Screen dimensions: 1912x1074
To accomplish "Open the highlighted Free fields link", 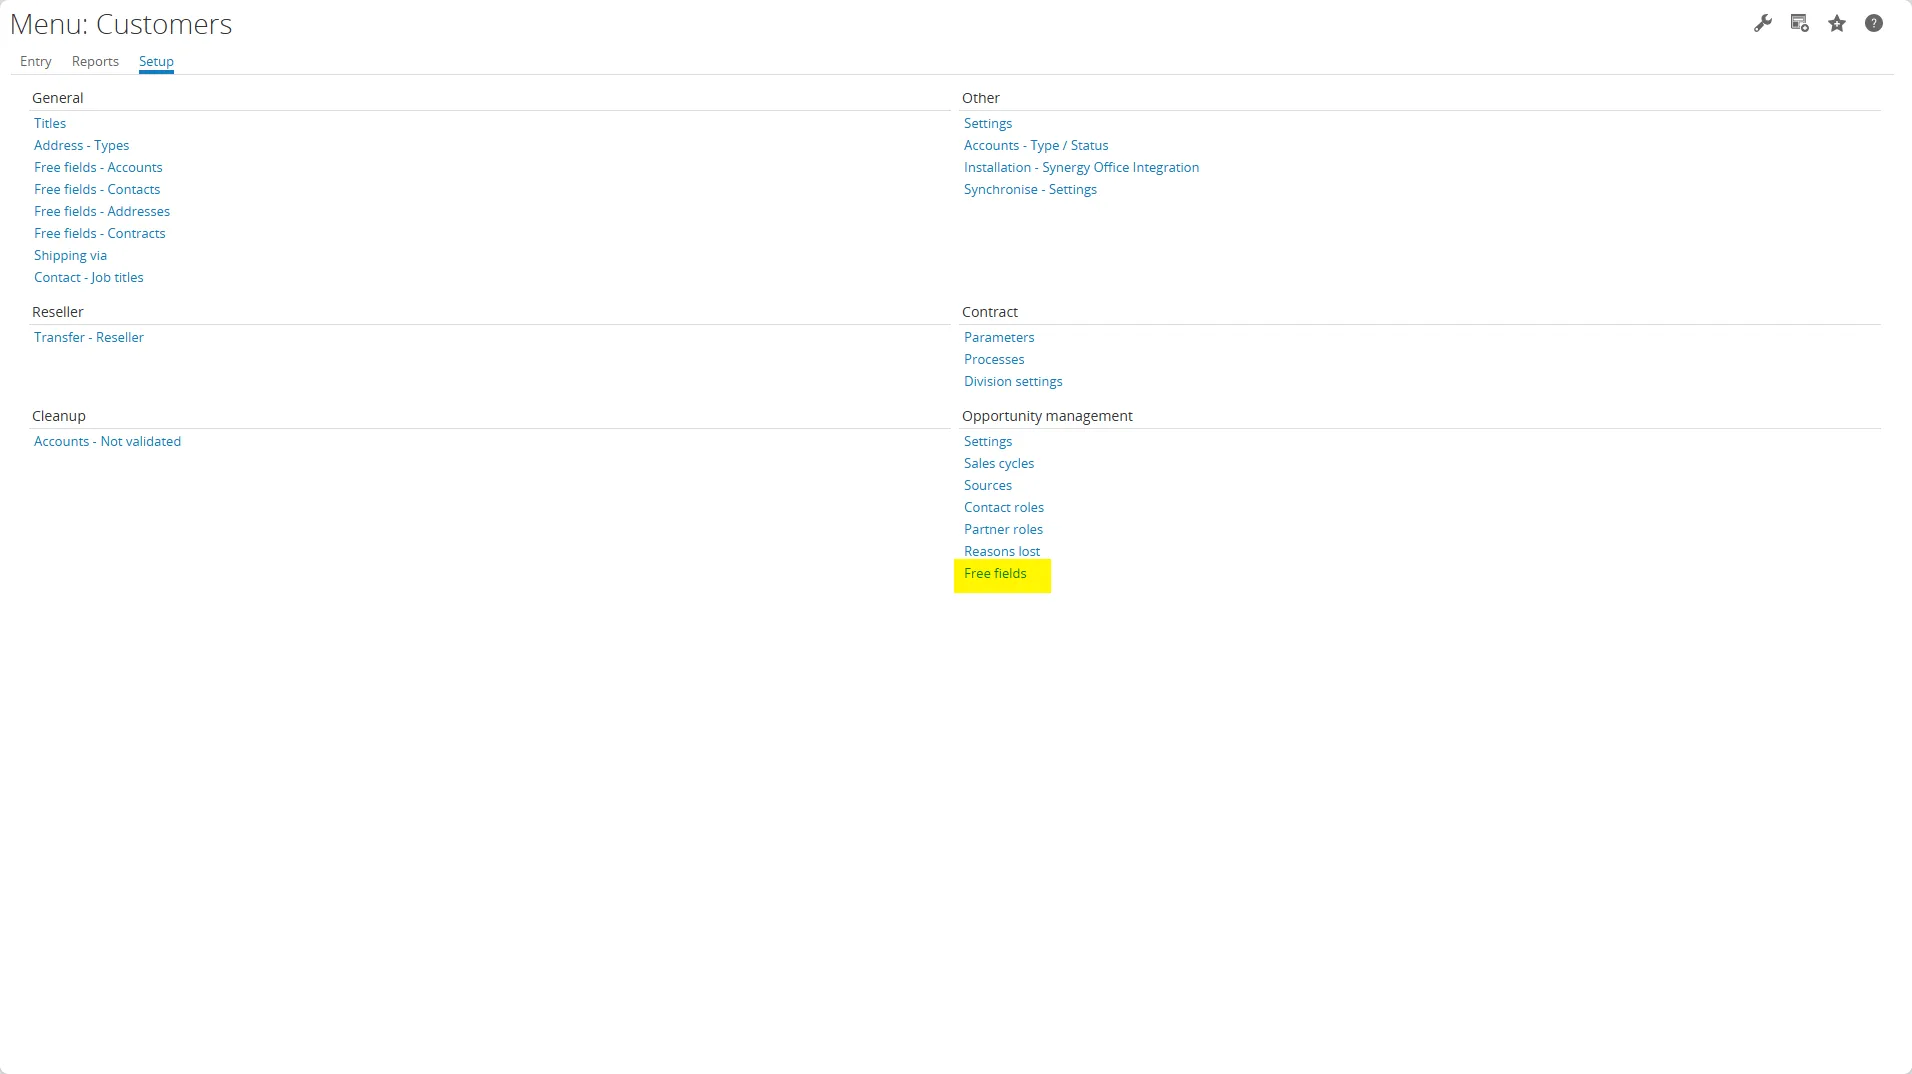I will [995, 573].
